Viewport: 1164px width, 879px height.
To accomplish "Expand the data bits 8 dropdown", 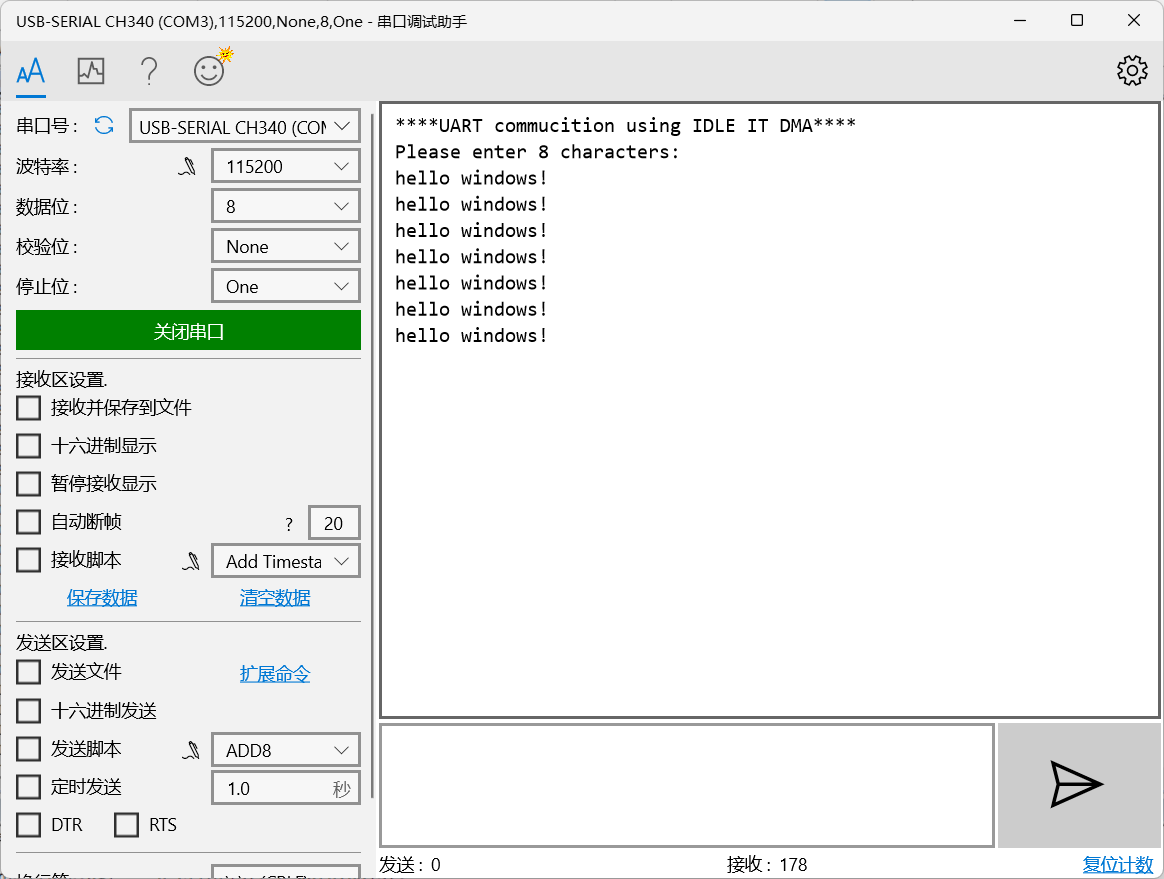I will [286, 206].
